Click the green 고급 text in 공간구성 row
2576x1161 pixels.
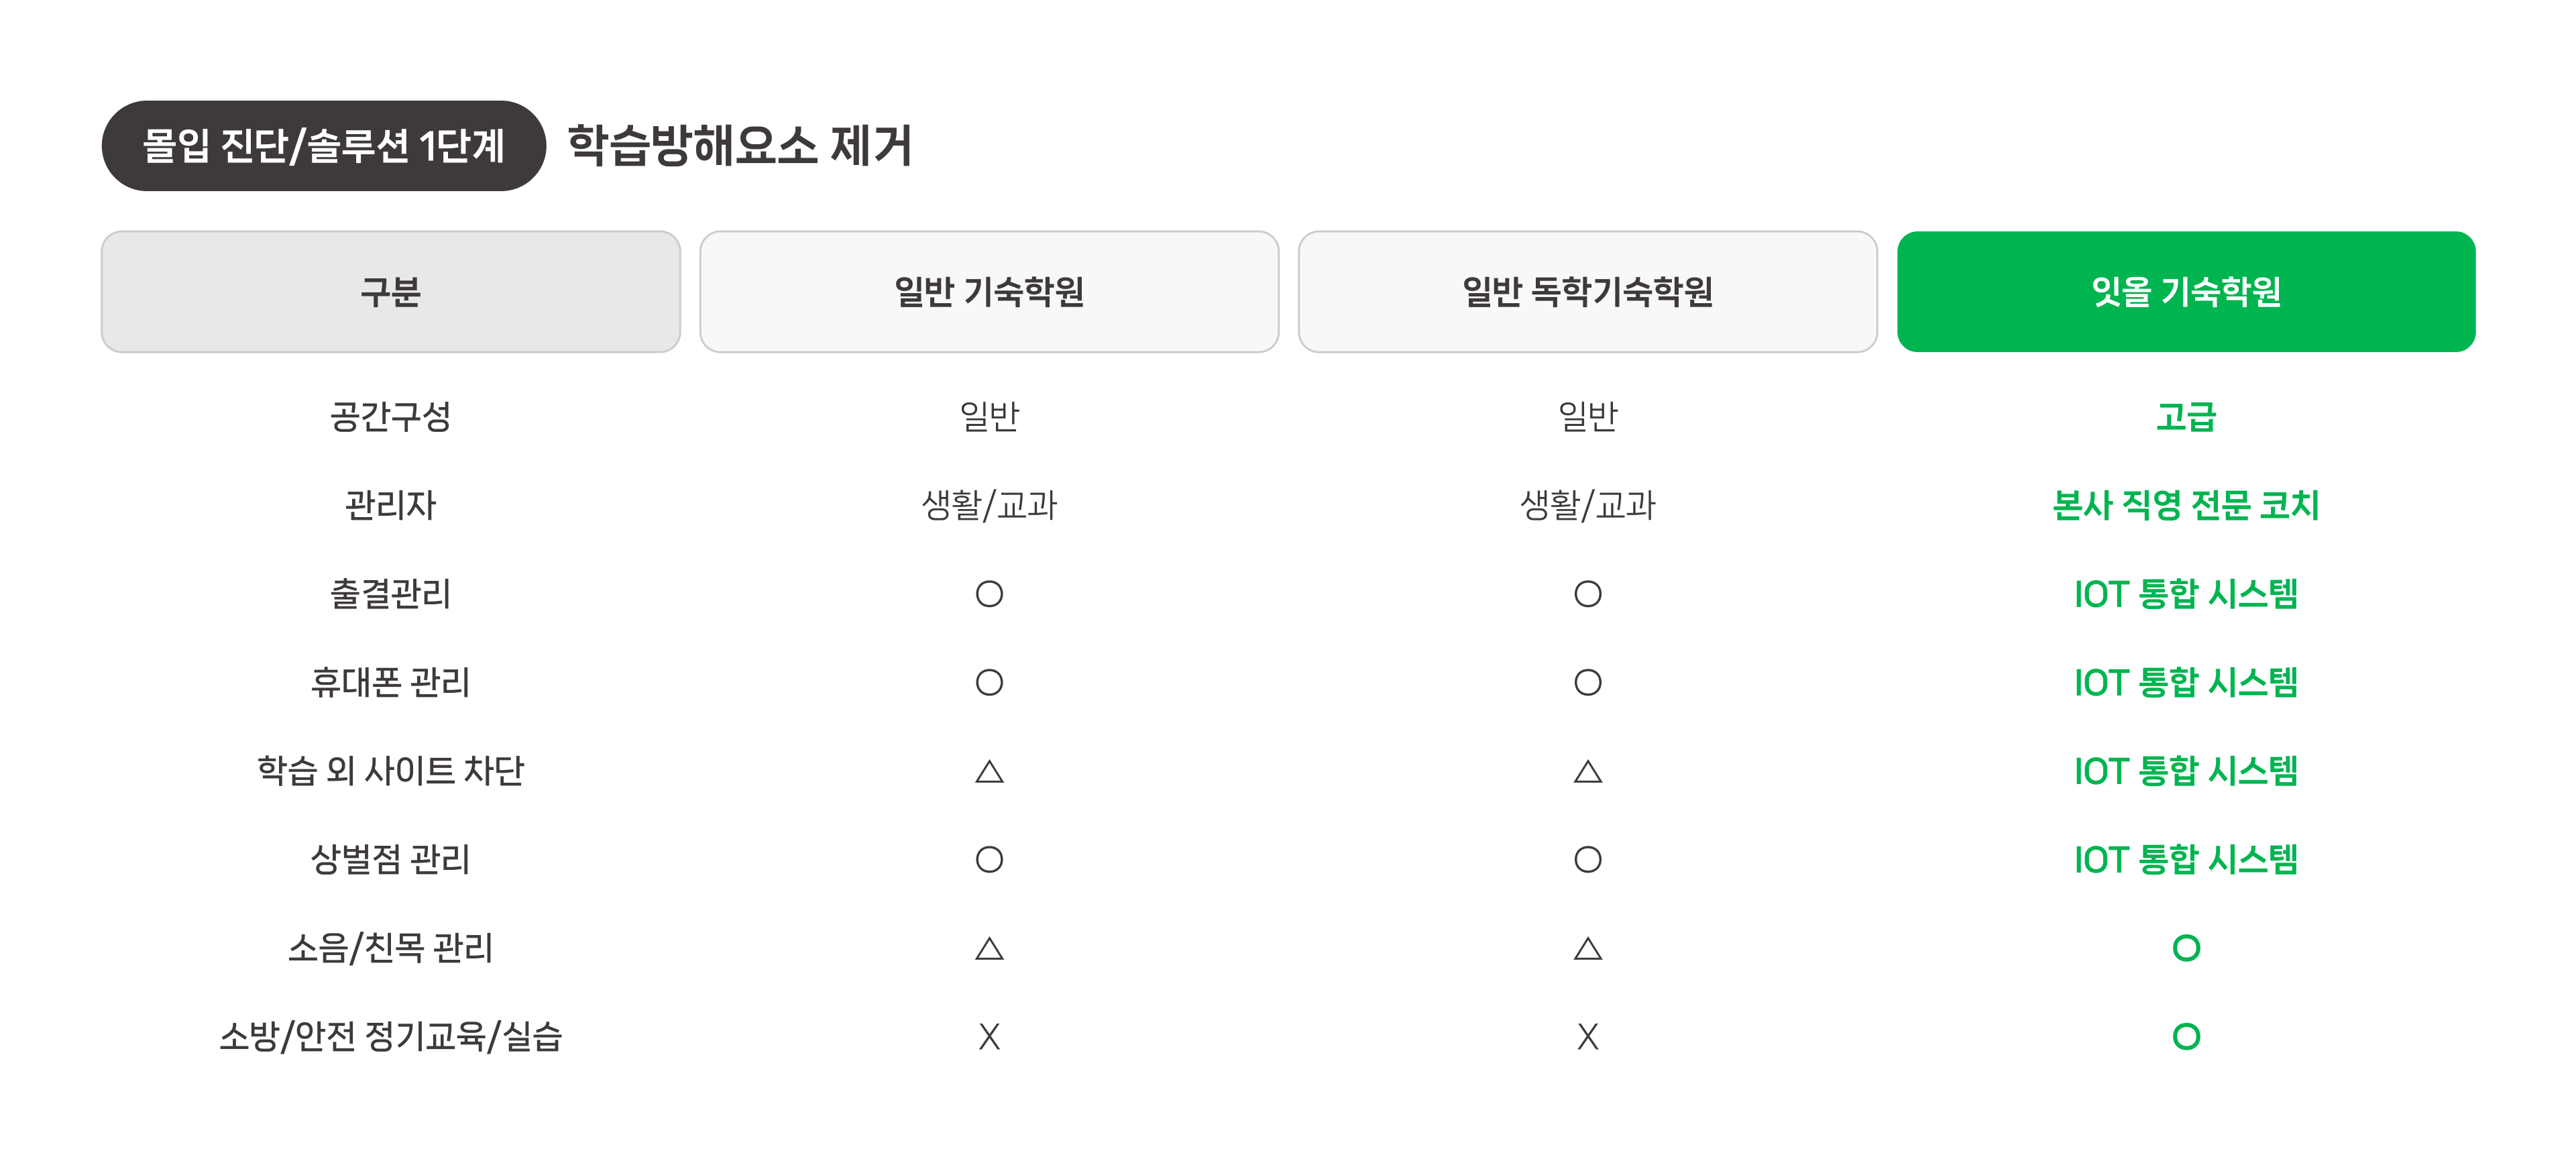pos(2186,417)
